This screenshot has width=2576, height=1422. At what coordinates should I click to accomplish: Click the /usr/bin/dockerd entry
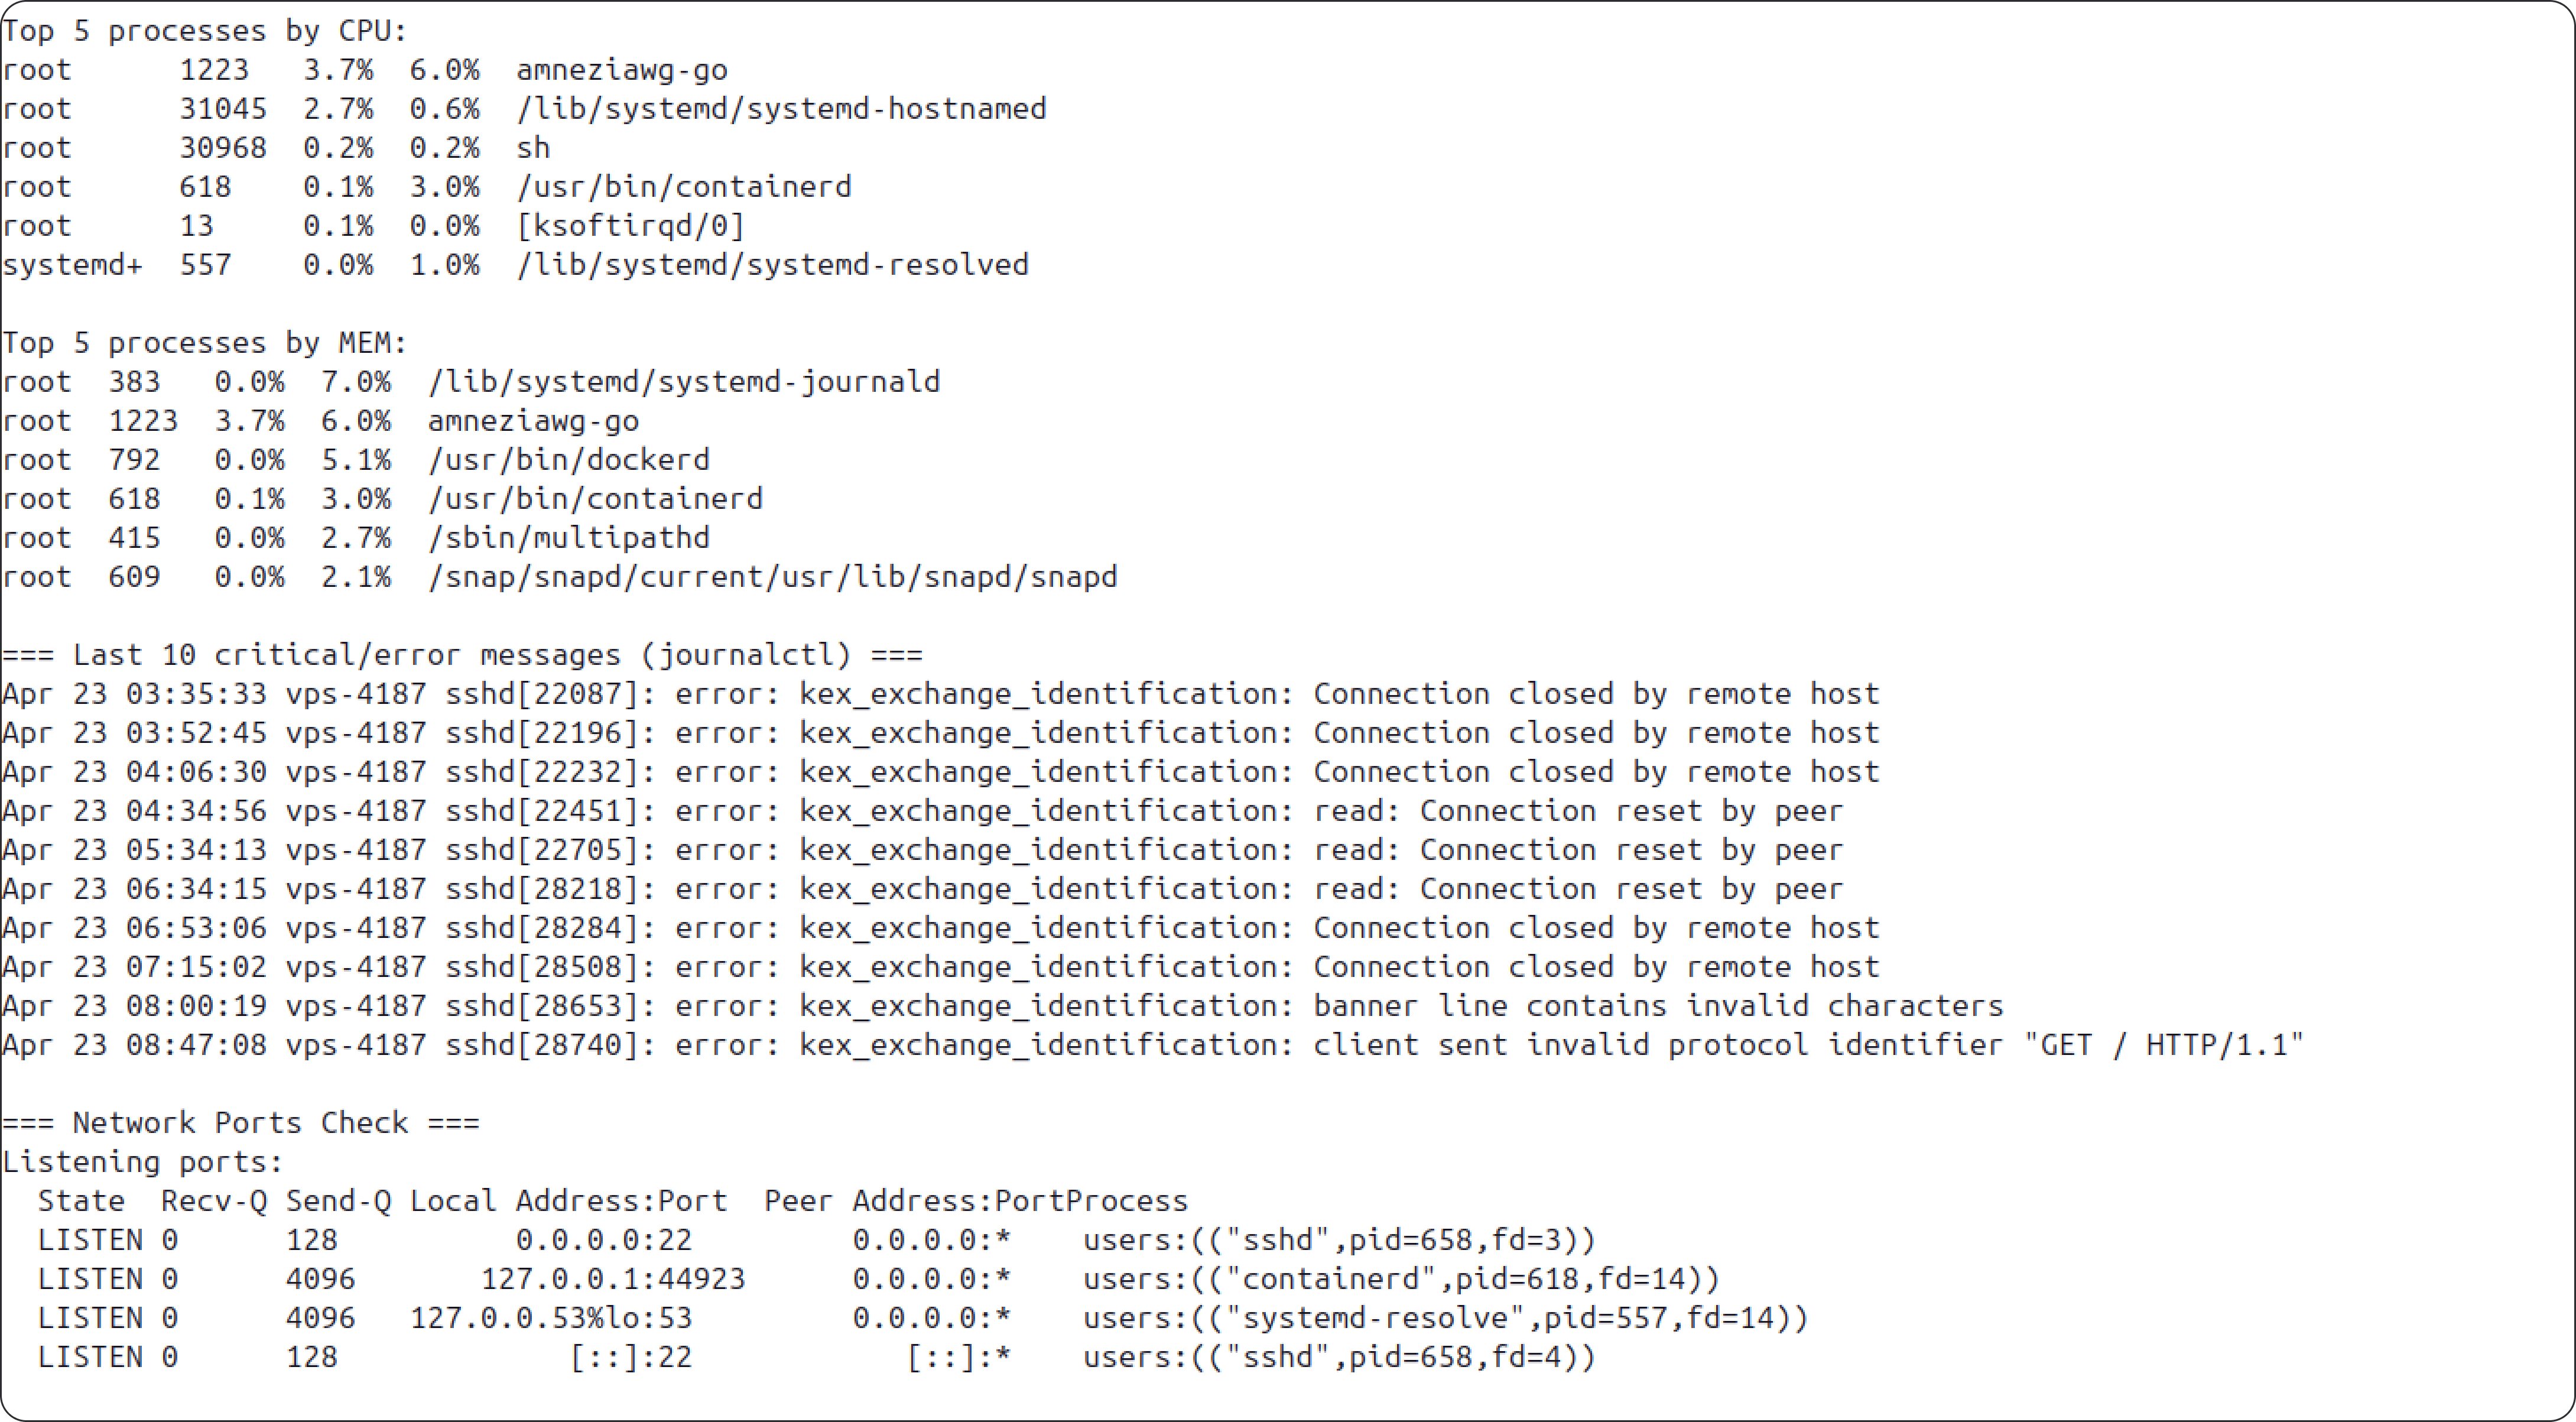(x=569, y=460)
